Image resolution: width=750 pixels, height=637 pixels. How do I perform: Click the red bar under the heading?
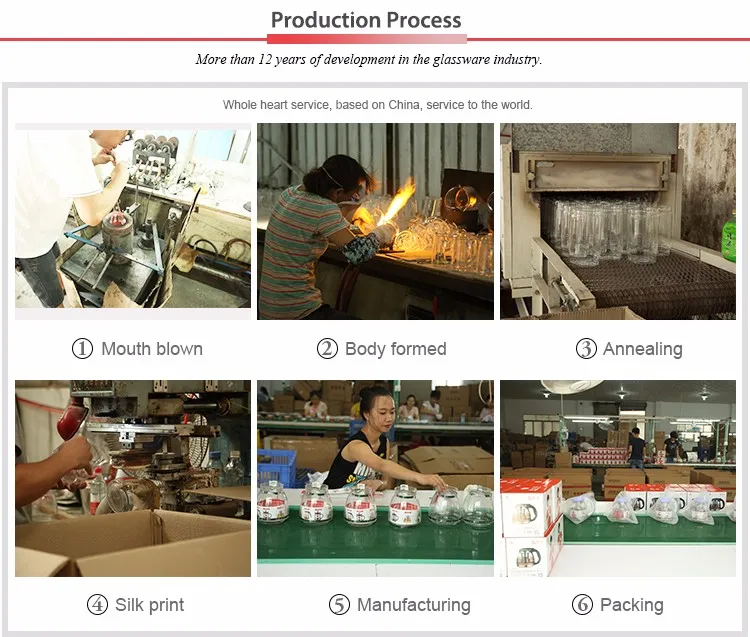[x=367, y=39]
